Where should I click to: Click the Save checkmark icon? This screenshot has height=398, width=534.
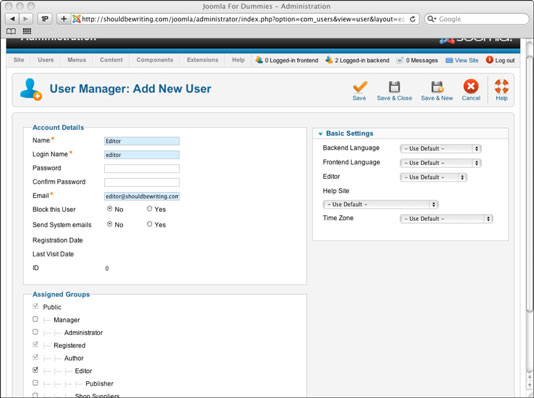(x=360, y=86)
